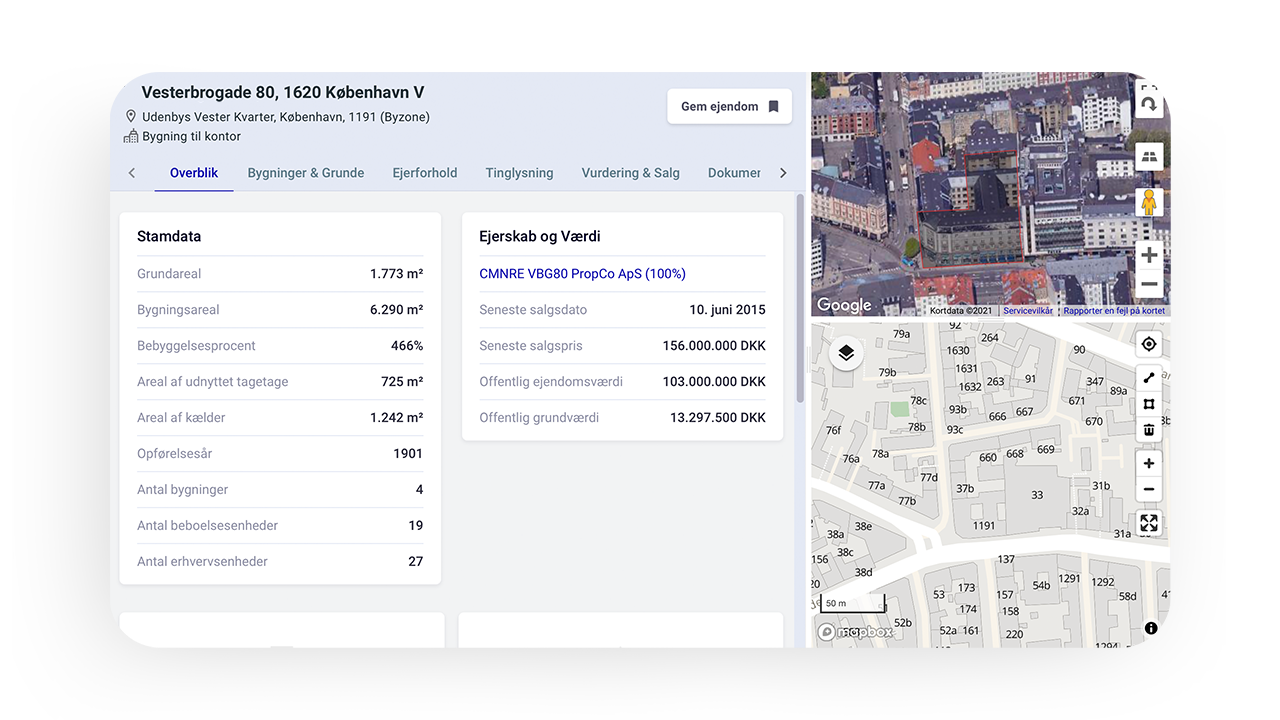
Task: Open the Tinglysning tab
Action: [519, 173]
